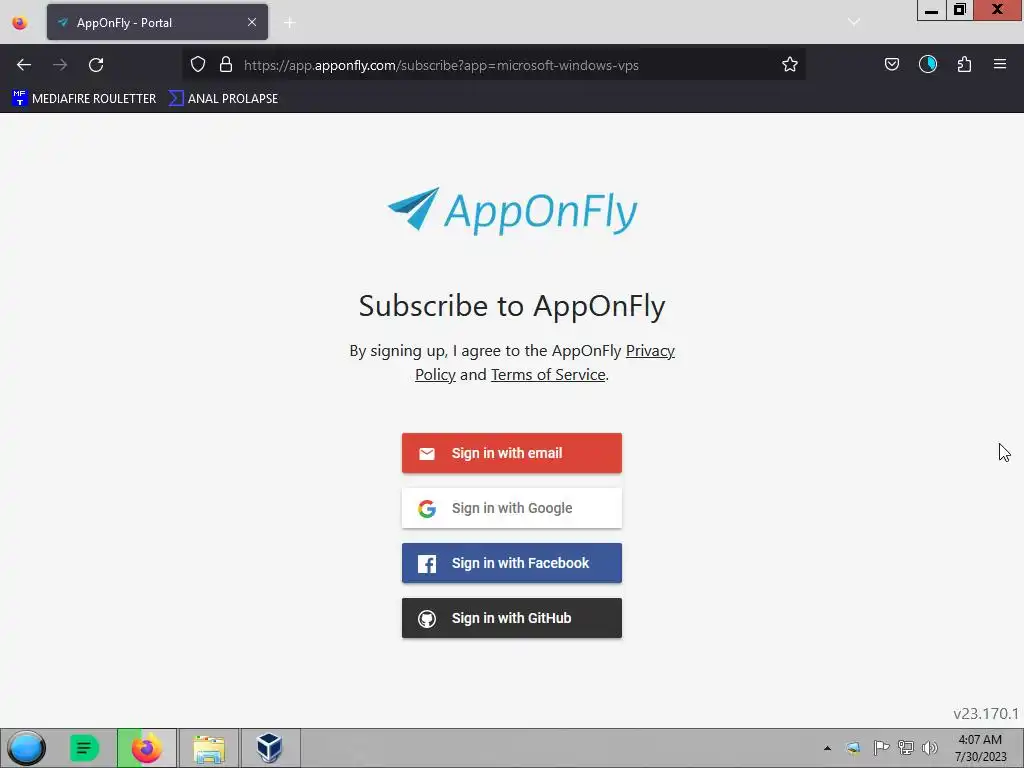The width and height of the screenshot is (1024, 768).
Task: Save the page to Pocket
Action: (891, 64)
